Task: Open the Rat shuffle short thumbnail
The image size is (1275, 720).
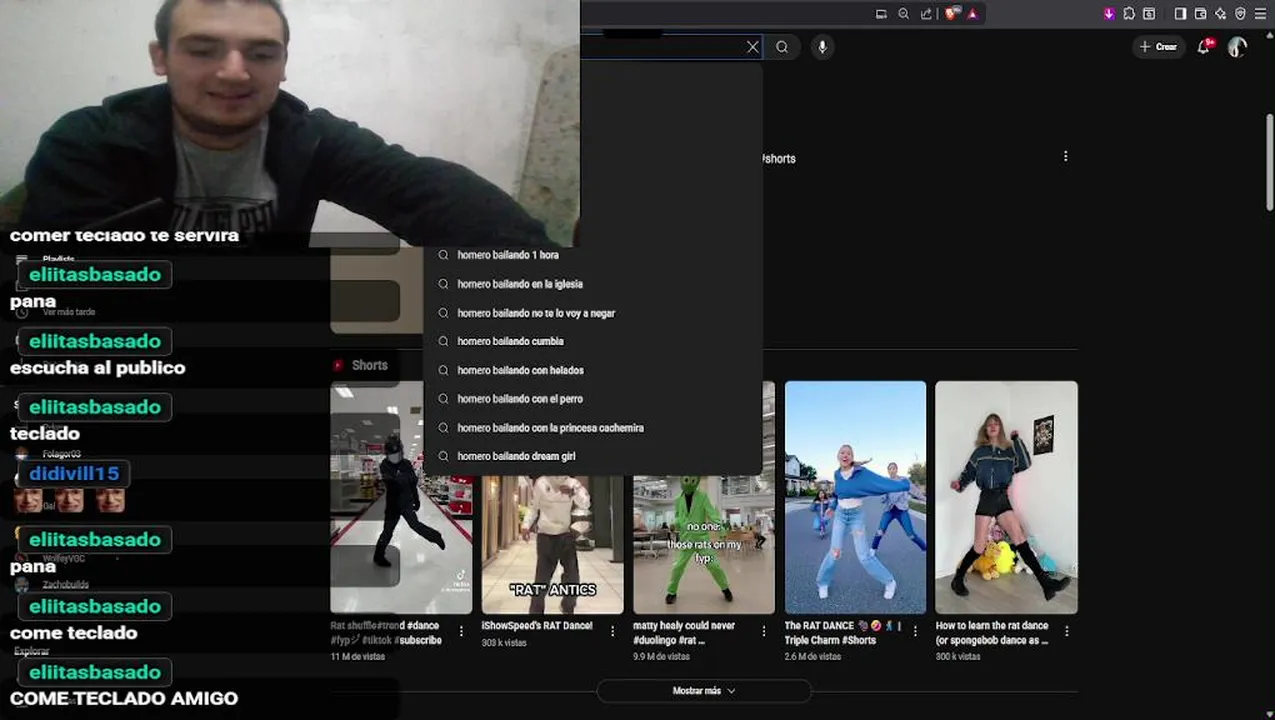Action: click(401, 497)
